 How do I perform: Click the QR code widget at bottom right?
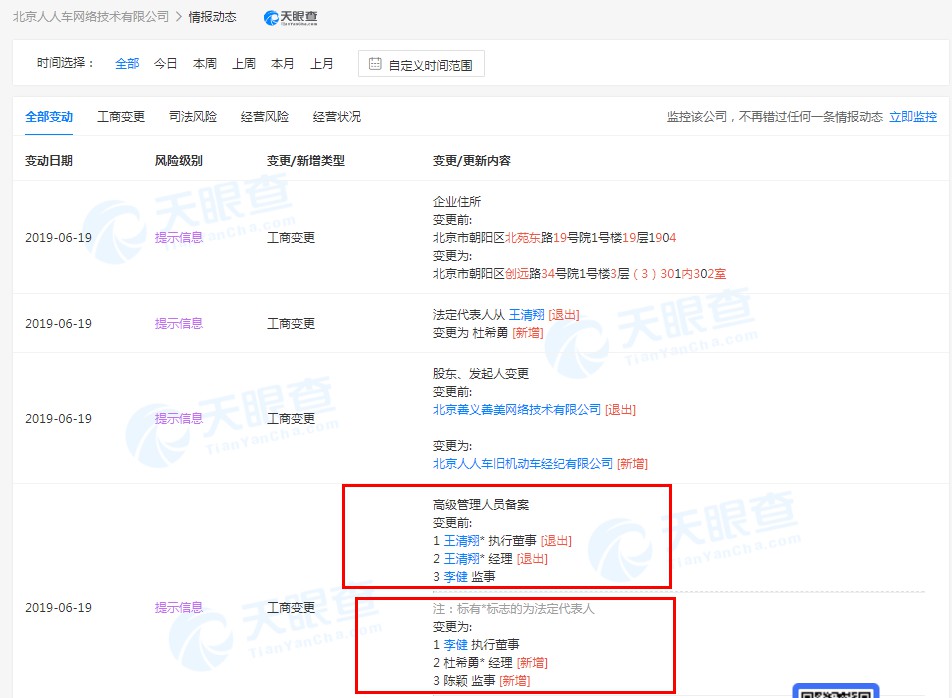pos(836,691)
